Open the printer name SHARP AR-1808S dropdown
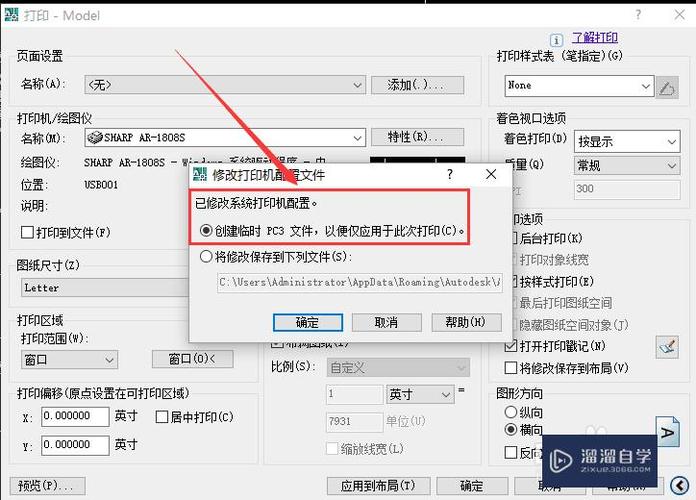This screenshot has height=500, width=696. tap(225, 138)
